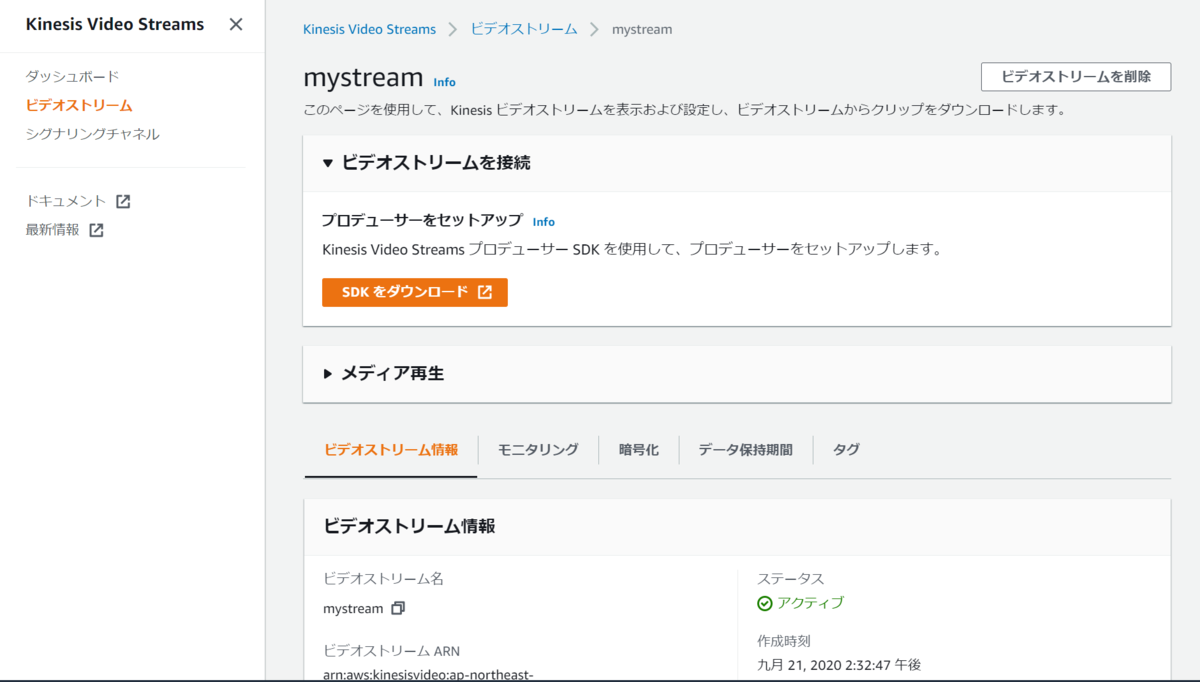Click the アクティブ status text
The image size is (1200, 682).
click(x=810, y=603)
